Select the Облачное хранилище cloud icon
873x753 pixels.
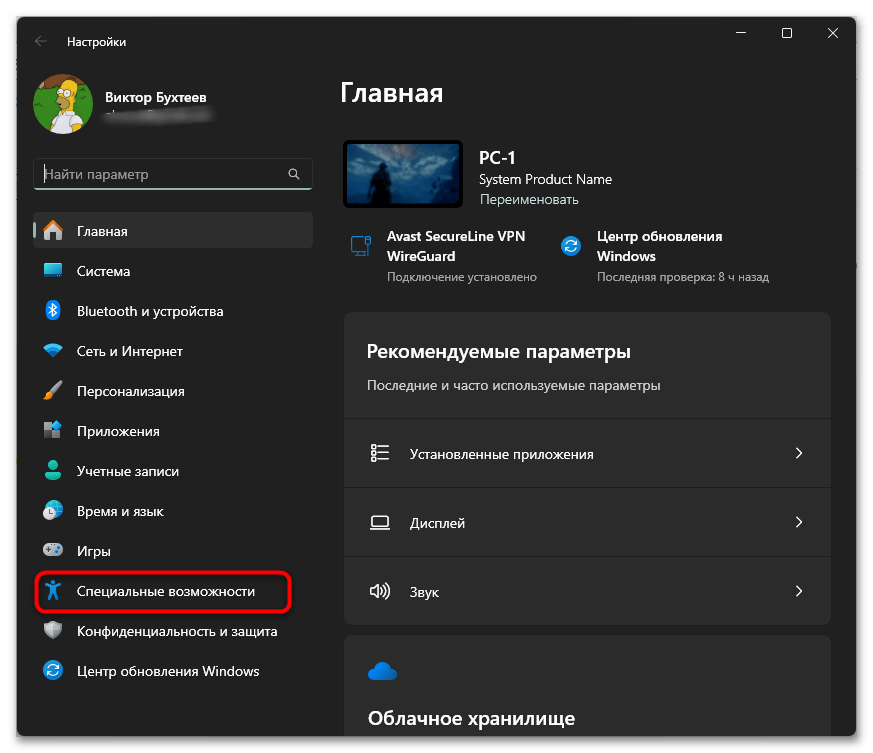[x=382, y=671]
